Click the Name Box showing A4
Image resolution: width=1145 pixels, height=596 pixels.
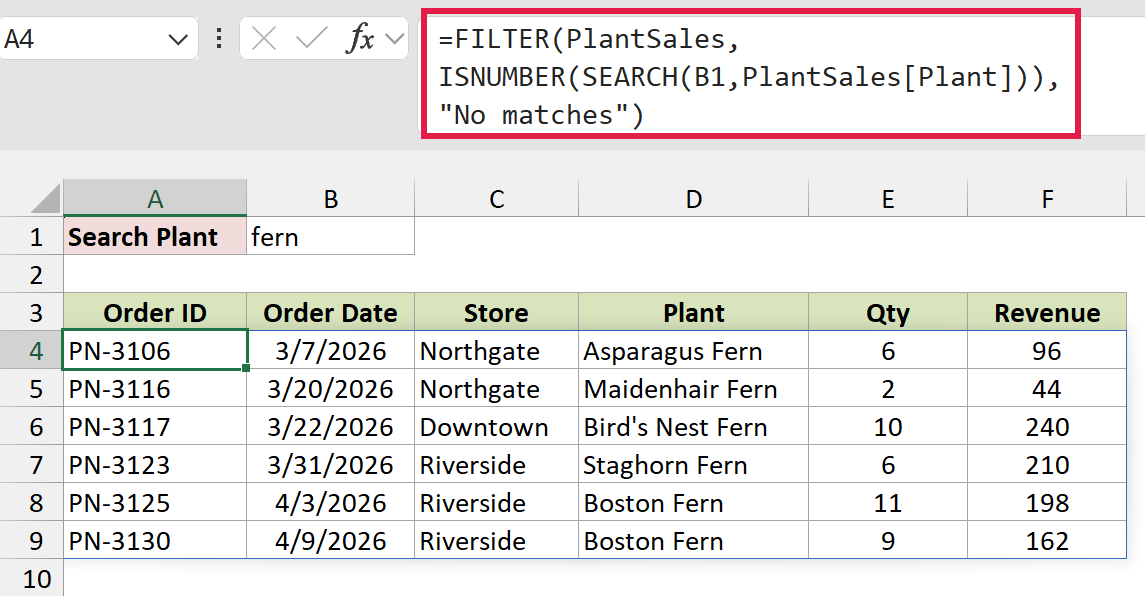click(98, 38)
